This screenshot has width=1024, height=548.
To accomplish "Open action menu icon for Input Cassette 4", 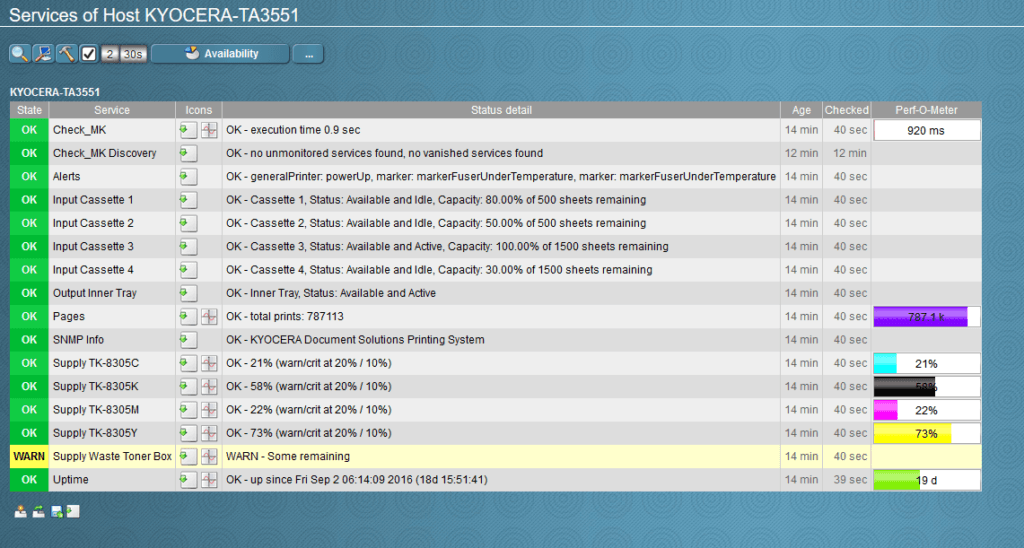I will pyautogui.click(x=188, y=270).
